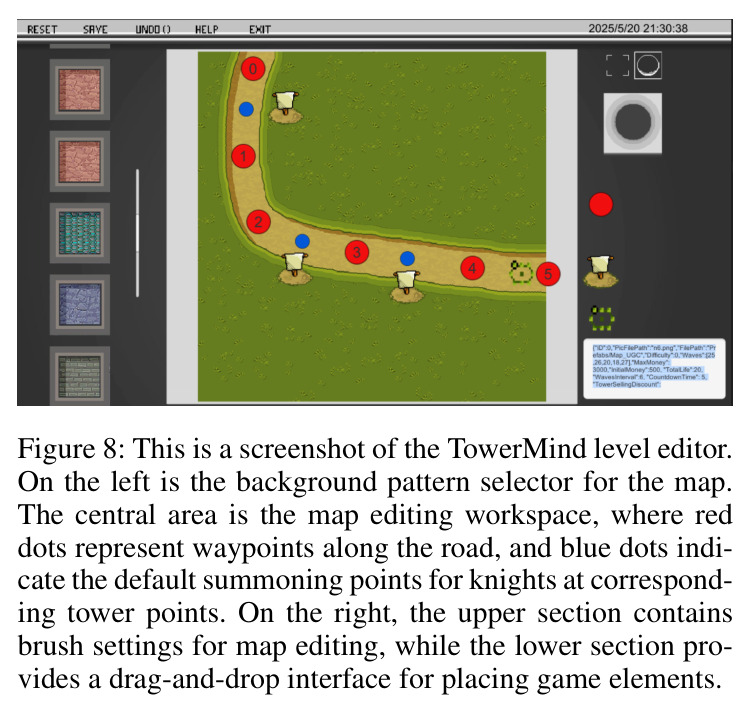Open HELP from the top bar

coord(206,30)
